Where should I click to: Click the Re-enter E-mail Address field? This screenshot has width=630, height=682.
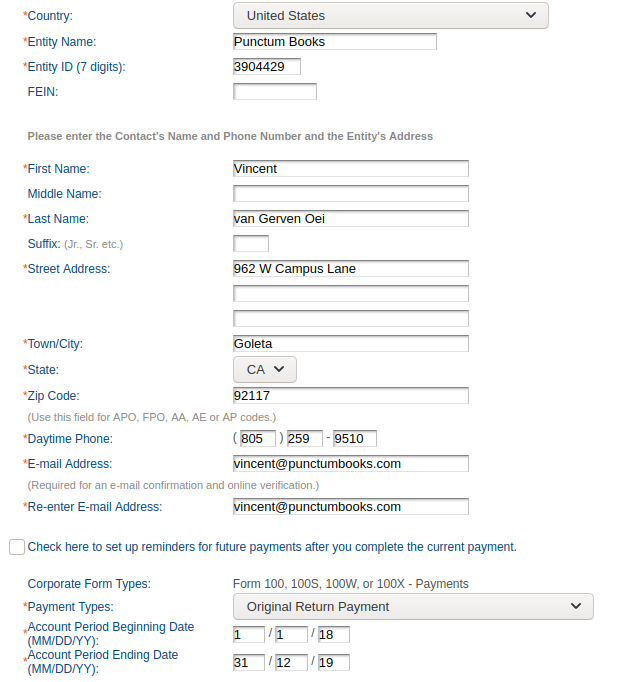click(350, 507)
